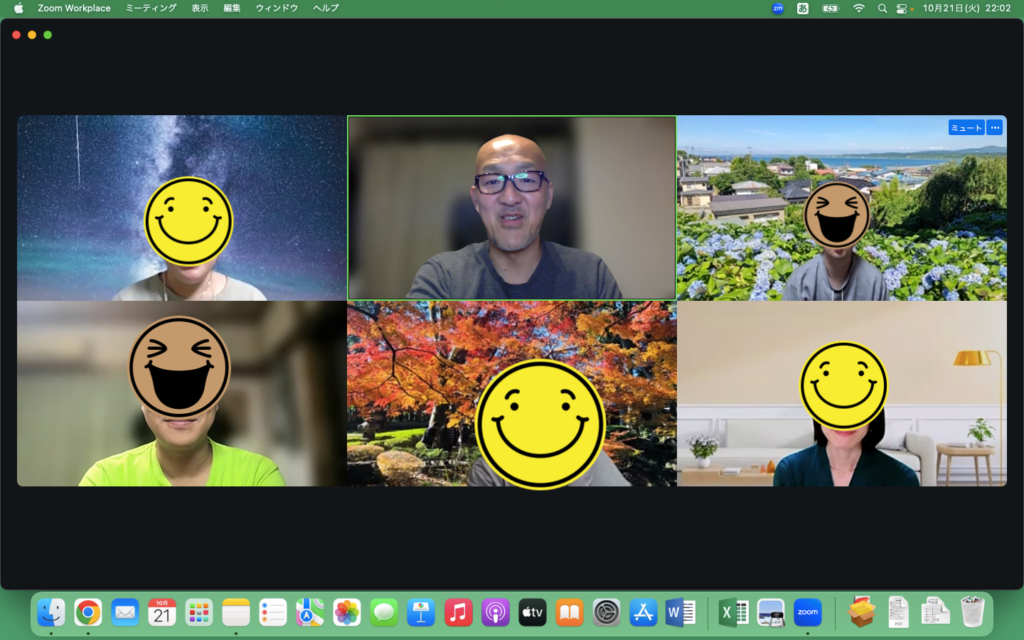The width and height of the screenshot is (1024, 640).
Task: Click the Zoom icon in the Dock
Action: coord(807,612)
